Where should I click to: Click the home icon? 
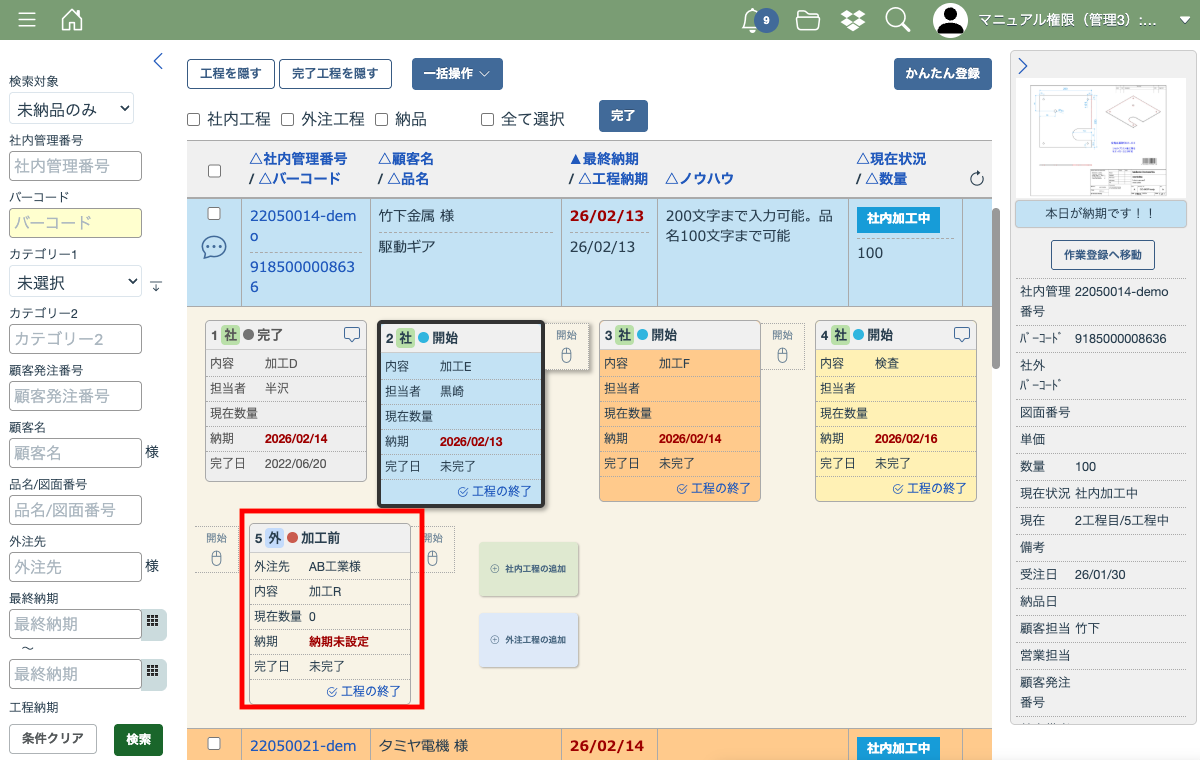pos(72,20)
